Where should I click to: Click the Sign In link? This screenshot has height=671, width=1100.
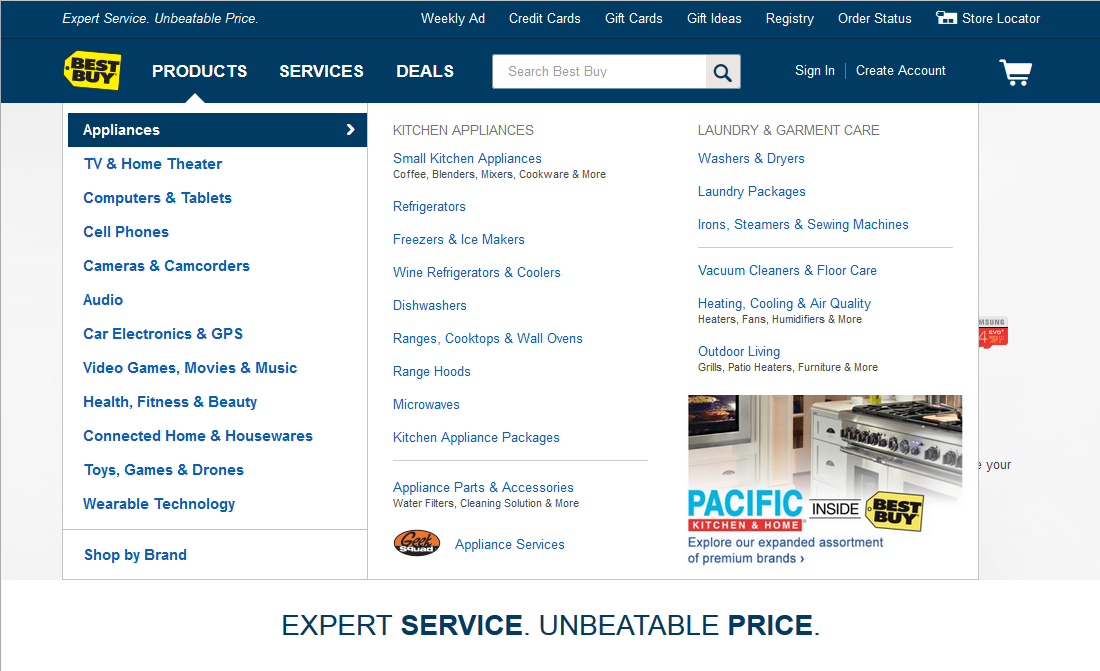tap(814, 70)
